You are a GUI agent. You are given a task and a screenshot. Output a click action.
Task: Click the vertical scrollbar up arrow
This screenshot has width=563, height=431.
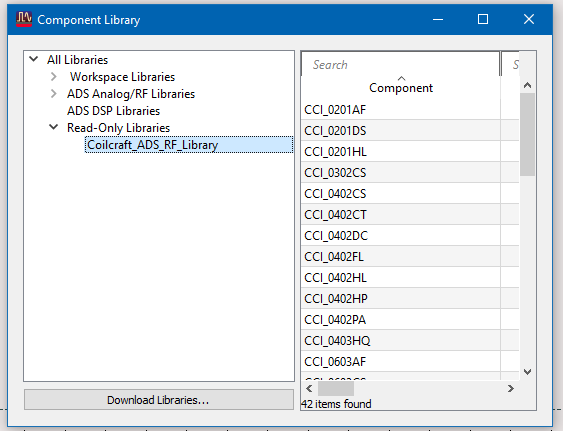point(527,85)
